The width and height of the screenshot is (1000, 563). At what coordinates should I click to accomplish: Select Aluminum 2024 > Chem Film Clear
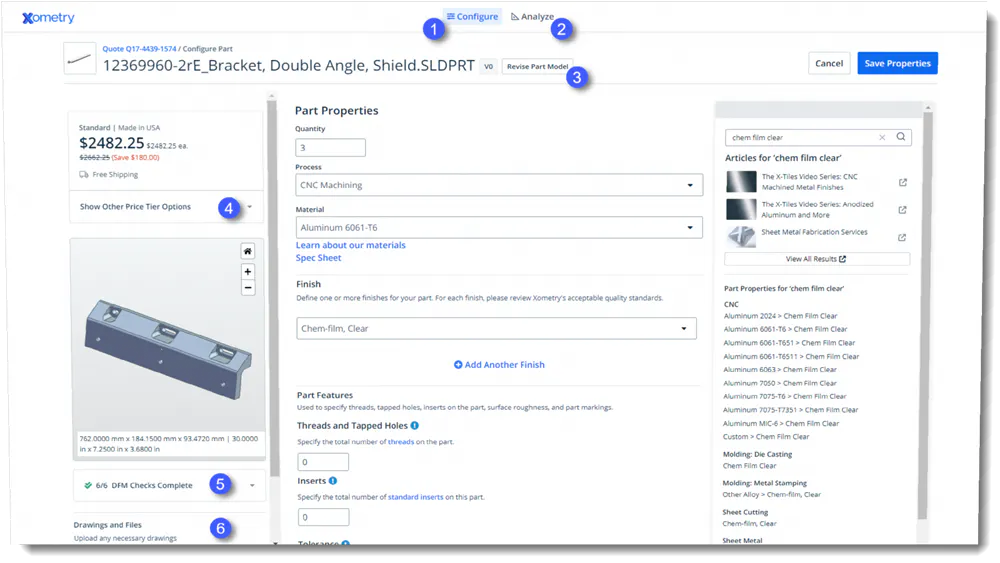(x=780, y=316)
